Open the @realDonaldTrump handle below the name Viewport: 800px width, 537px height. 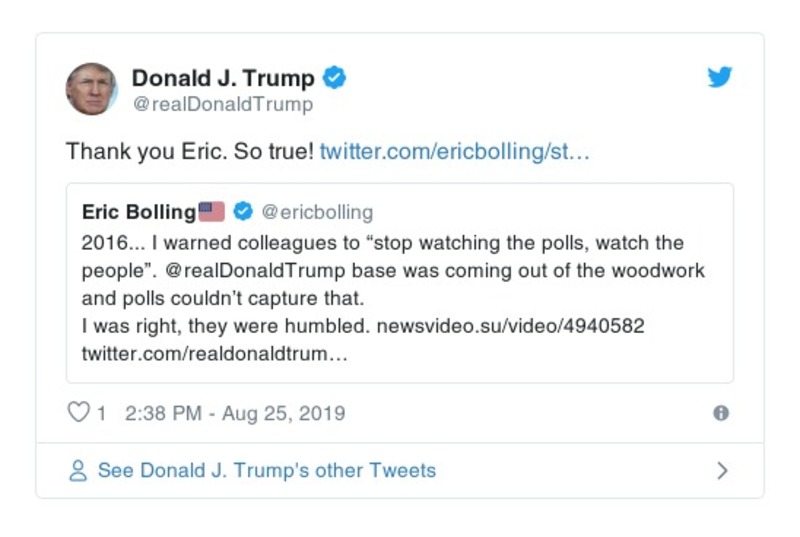pyautogui.click(x=222, y=104)
